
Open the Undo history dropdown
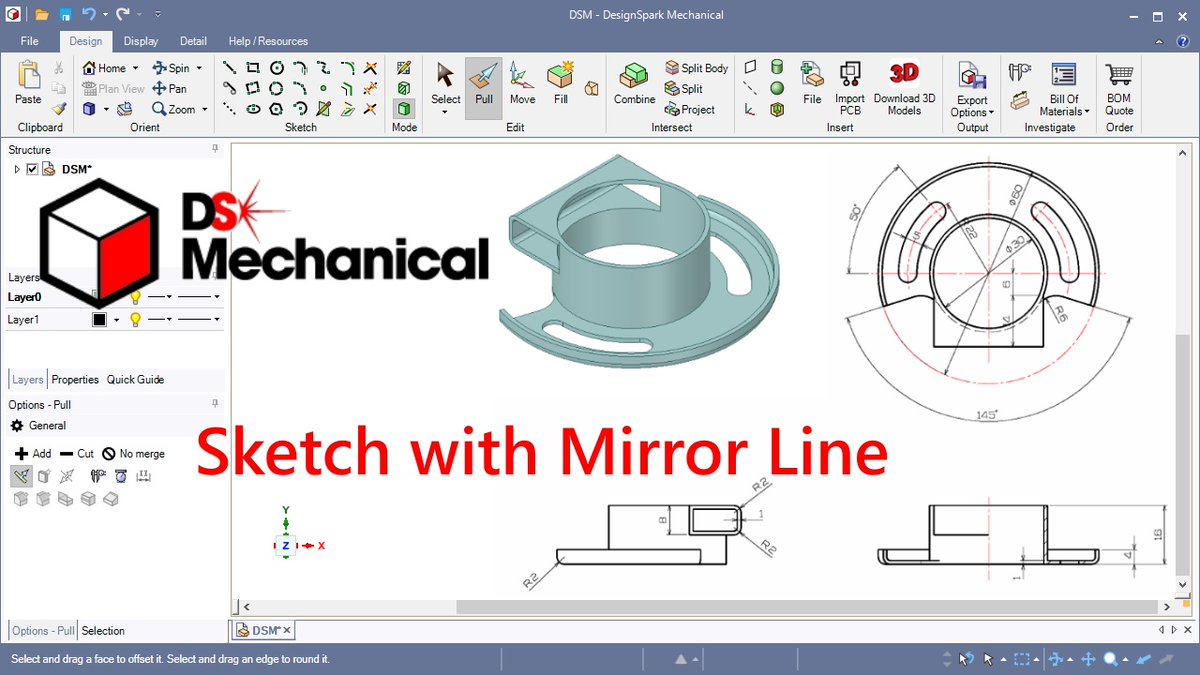[x=105, y=15]
